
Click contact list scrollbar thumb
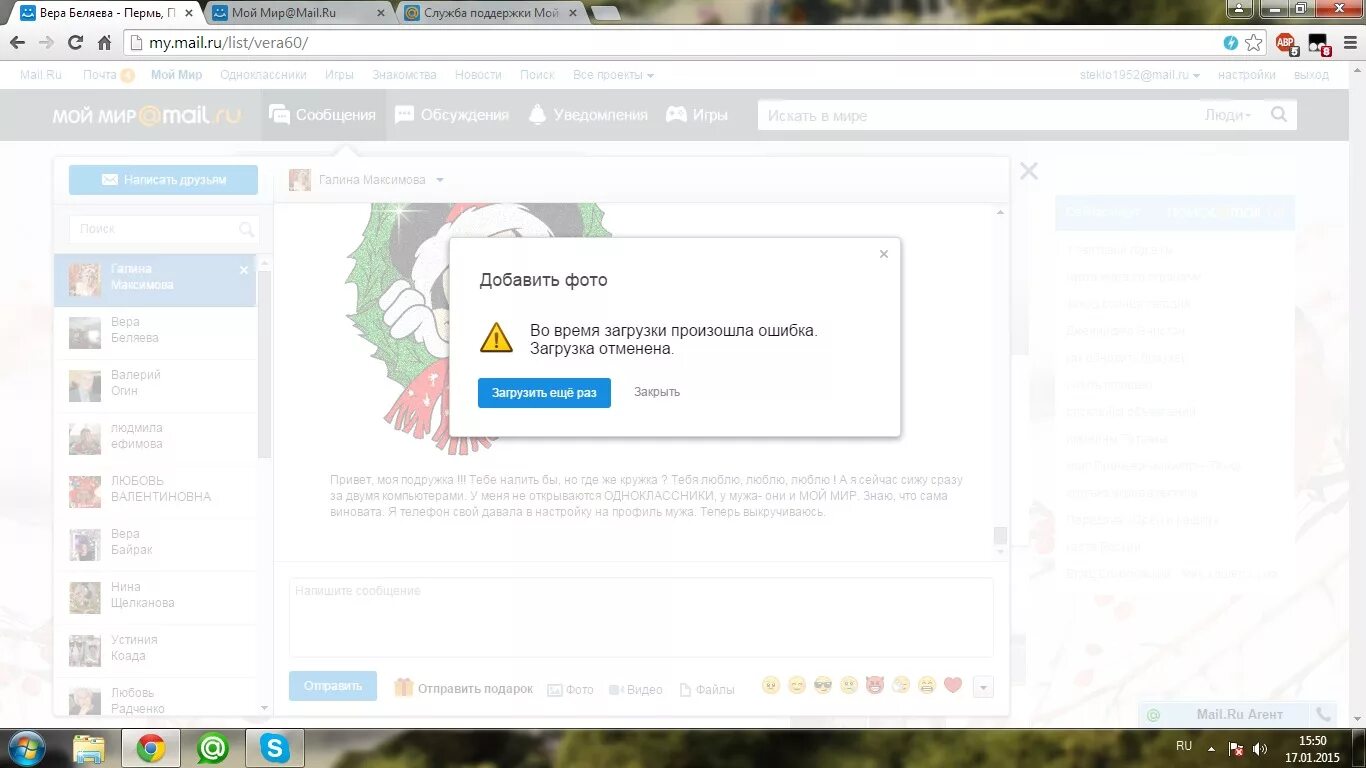coord(264,362)
